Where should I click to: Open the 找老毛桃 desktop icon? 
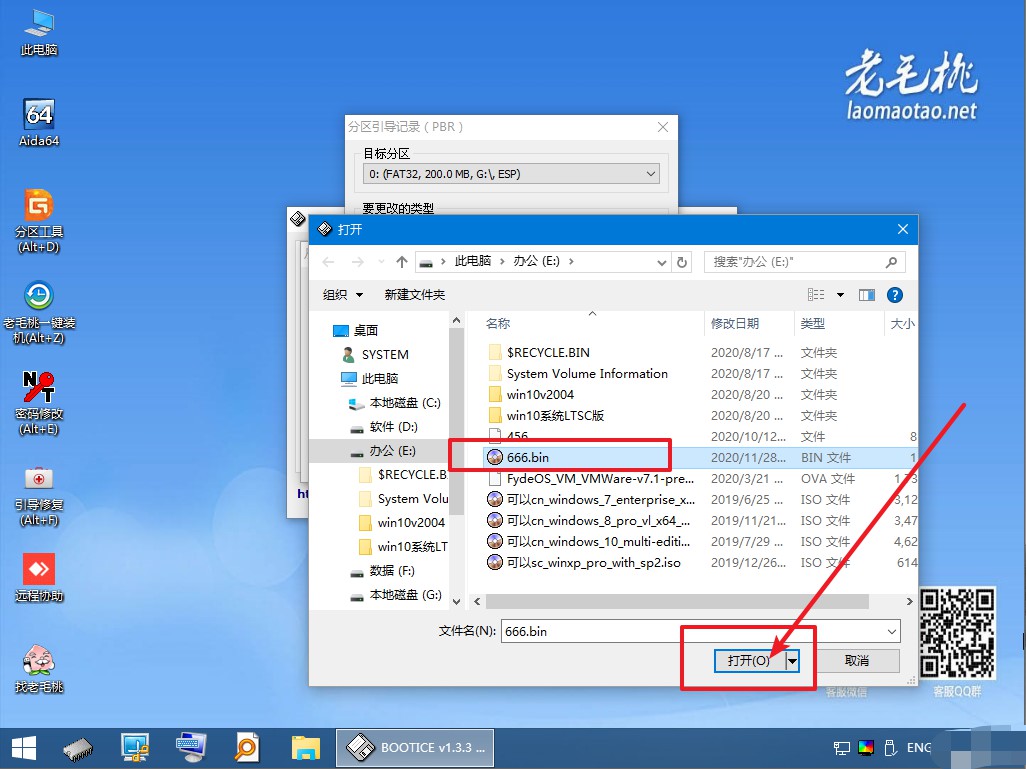[39, 668]
